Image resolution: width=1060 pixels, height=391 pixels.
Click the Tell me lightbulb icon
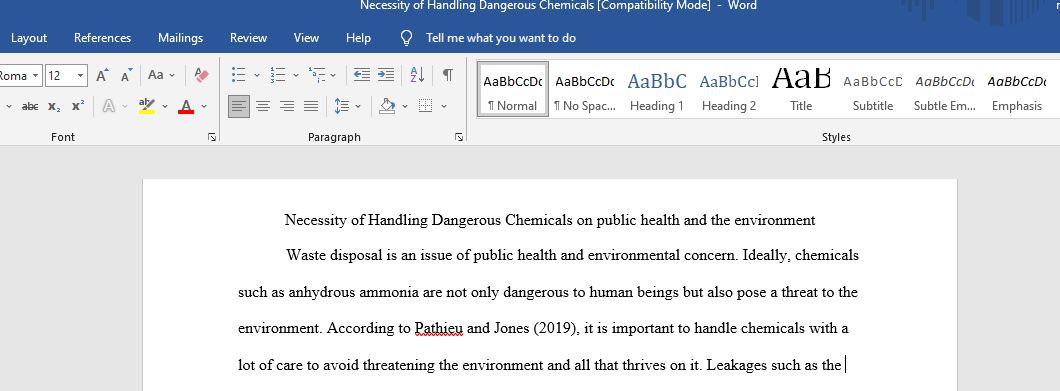(406, 38)
